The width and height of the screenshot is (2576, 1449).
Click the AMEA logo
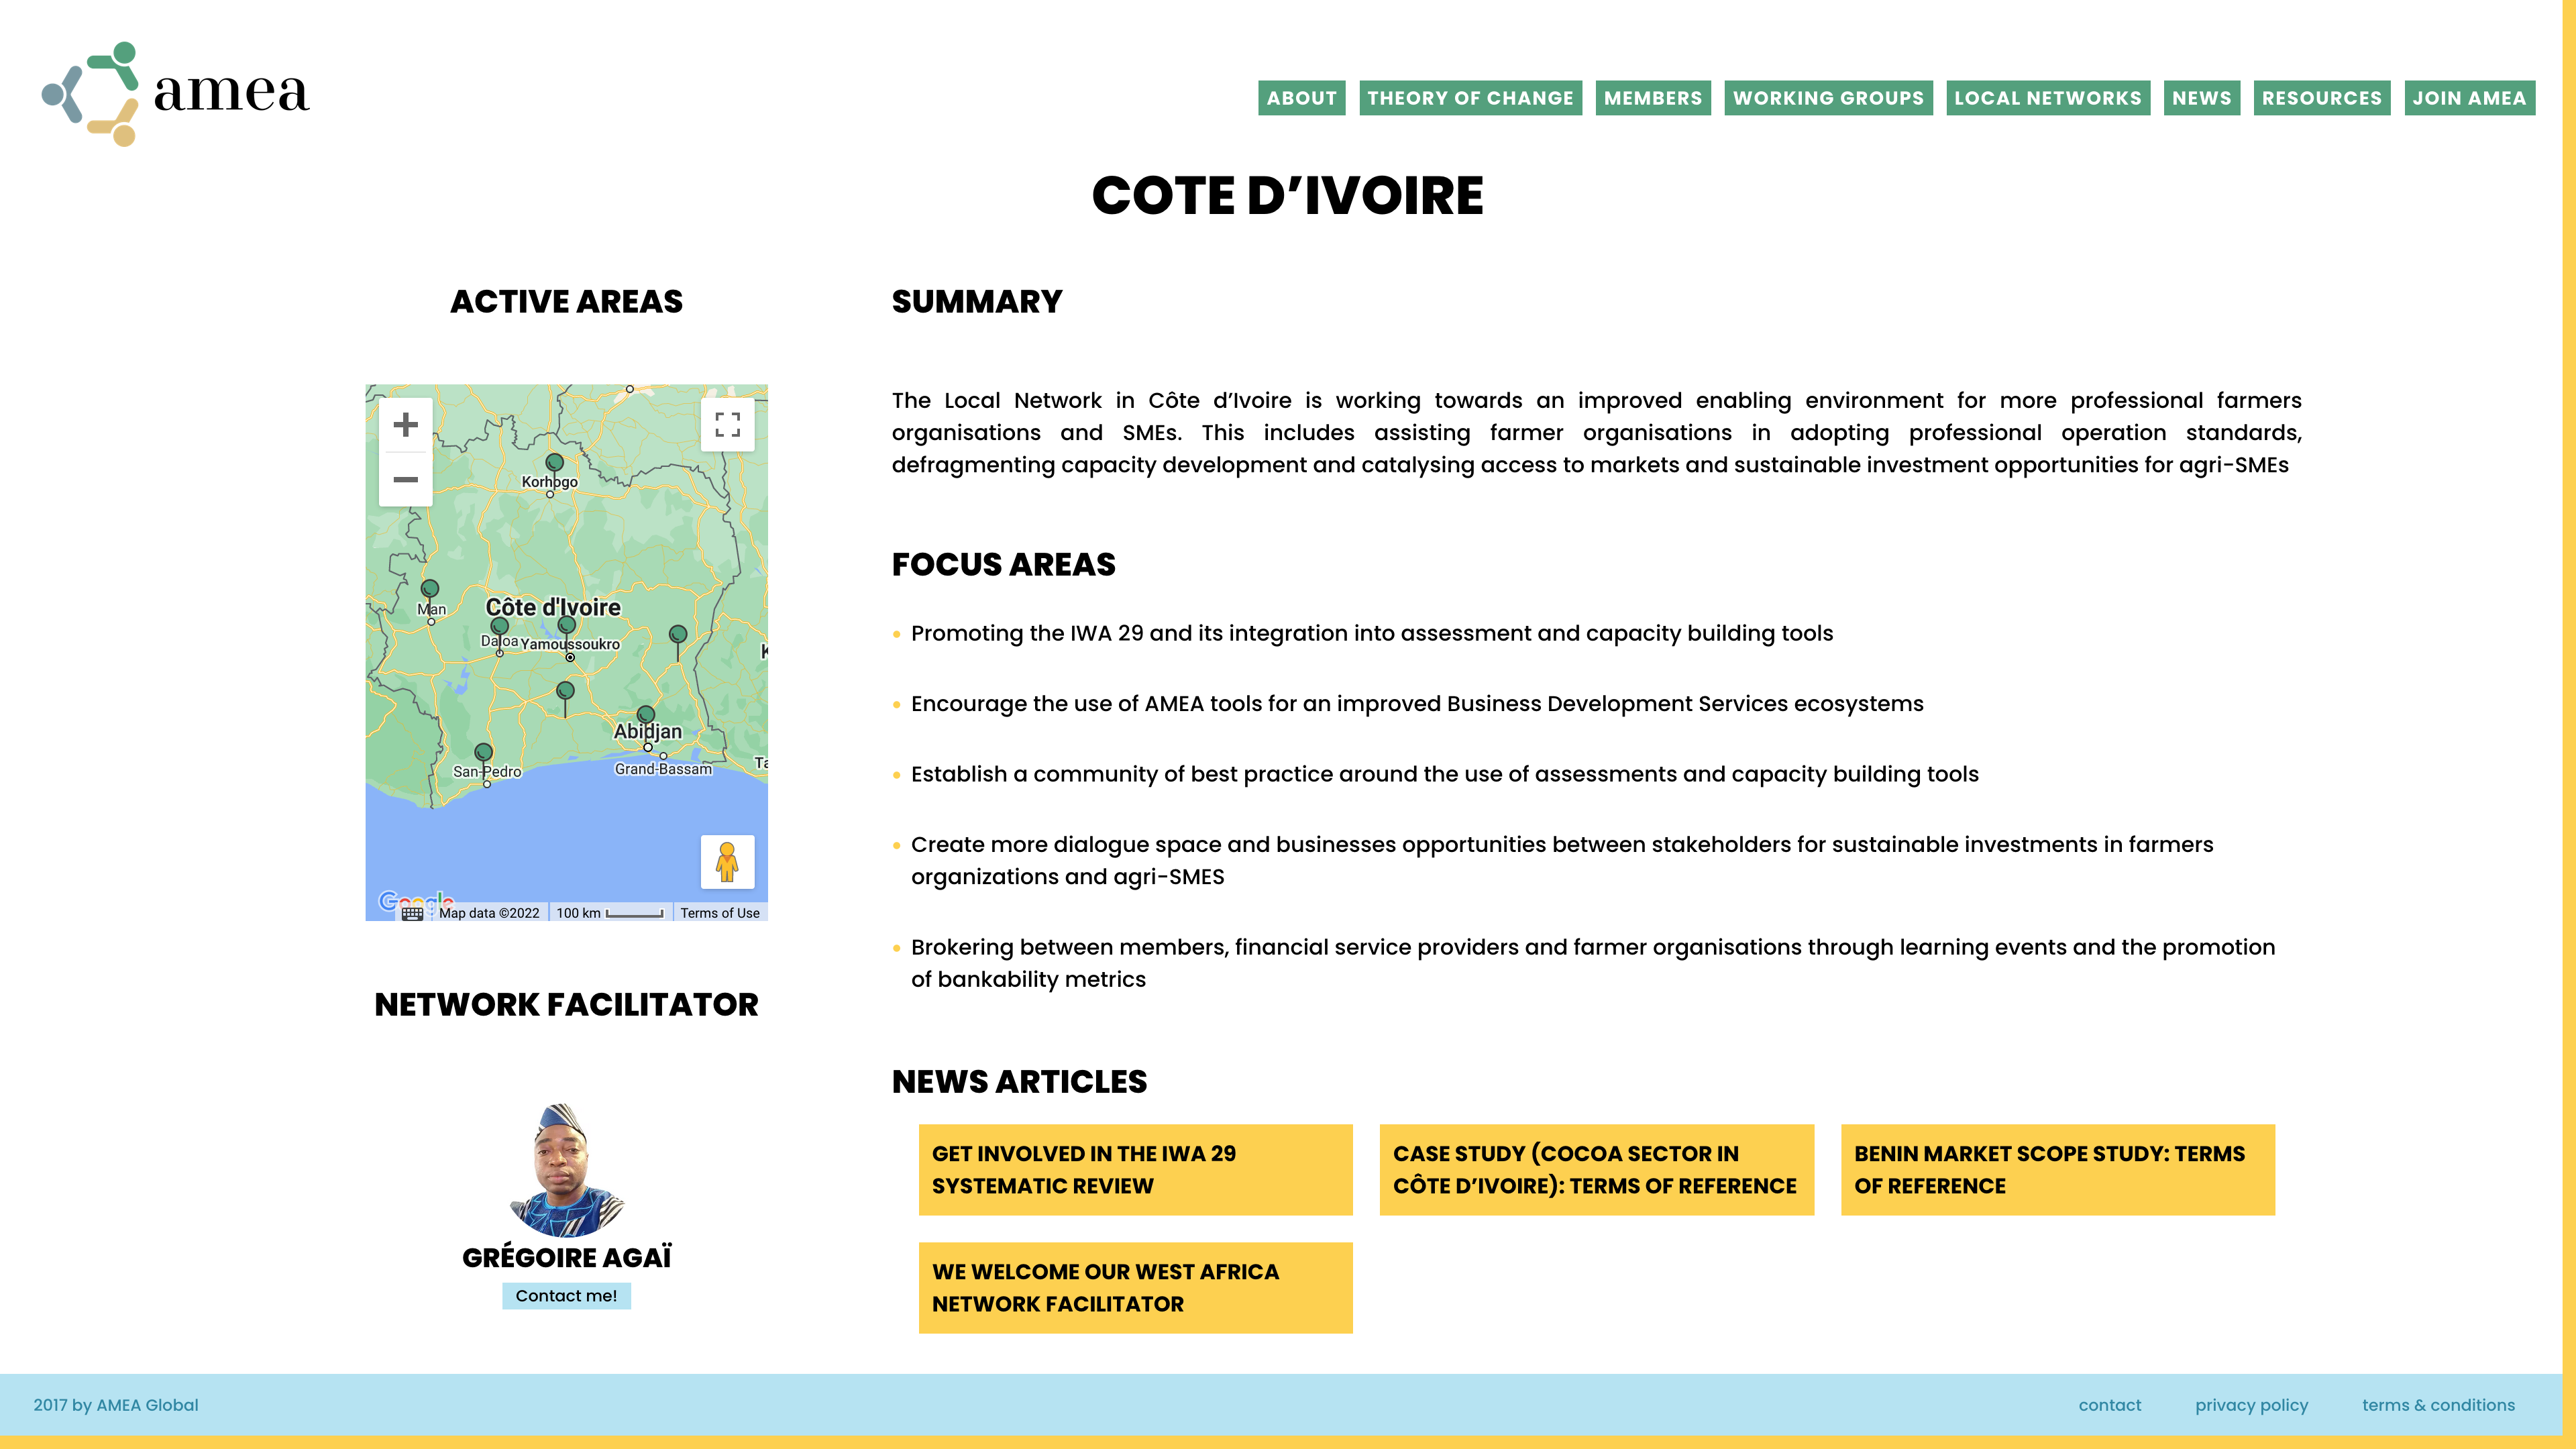pos(176,94)
